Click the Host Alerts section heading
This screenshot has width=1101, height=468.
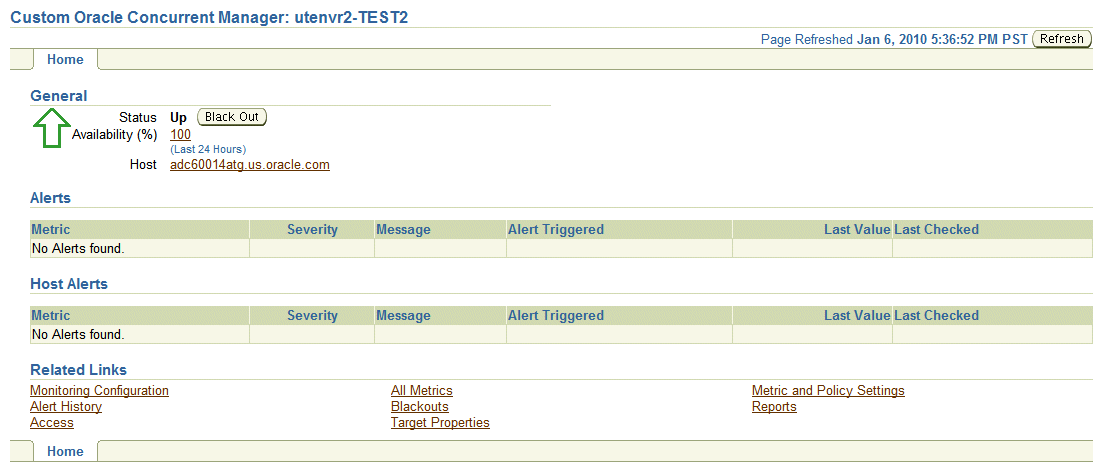(x=70, y=285)
